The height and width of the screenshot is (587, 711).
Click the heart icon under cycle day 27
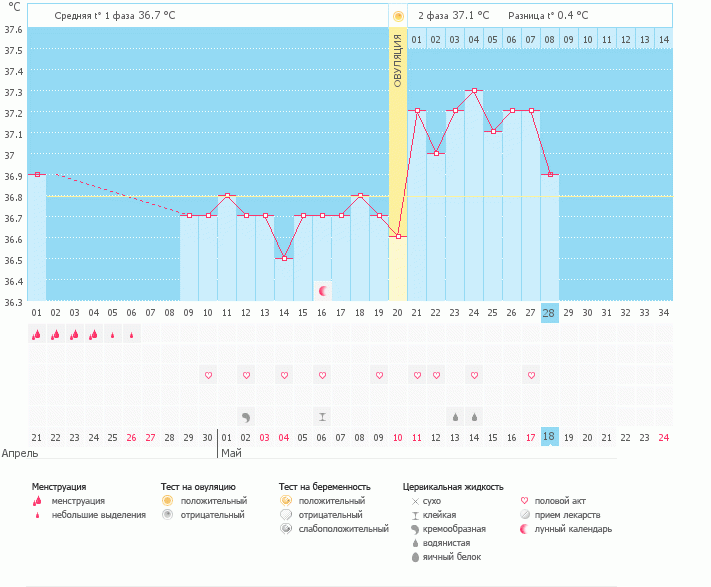click(x=531, y=375)
